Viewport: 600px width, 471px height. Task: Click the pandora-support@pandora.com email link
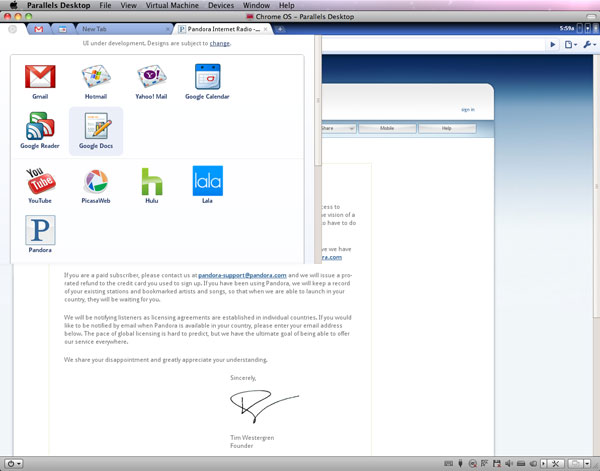click(242, 275)
